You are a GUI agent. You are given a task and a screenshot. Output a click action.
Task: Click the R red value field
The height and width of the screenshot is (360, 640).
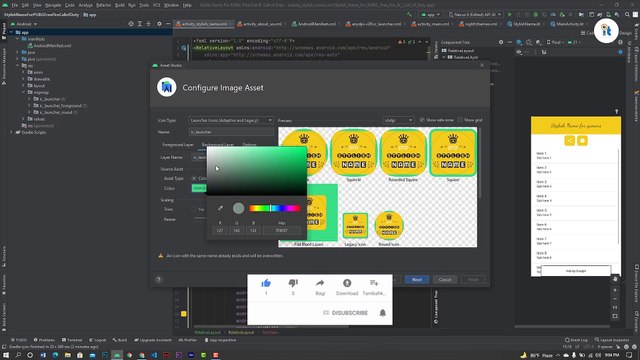click(x=220, y=231)
